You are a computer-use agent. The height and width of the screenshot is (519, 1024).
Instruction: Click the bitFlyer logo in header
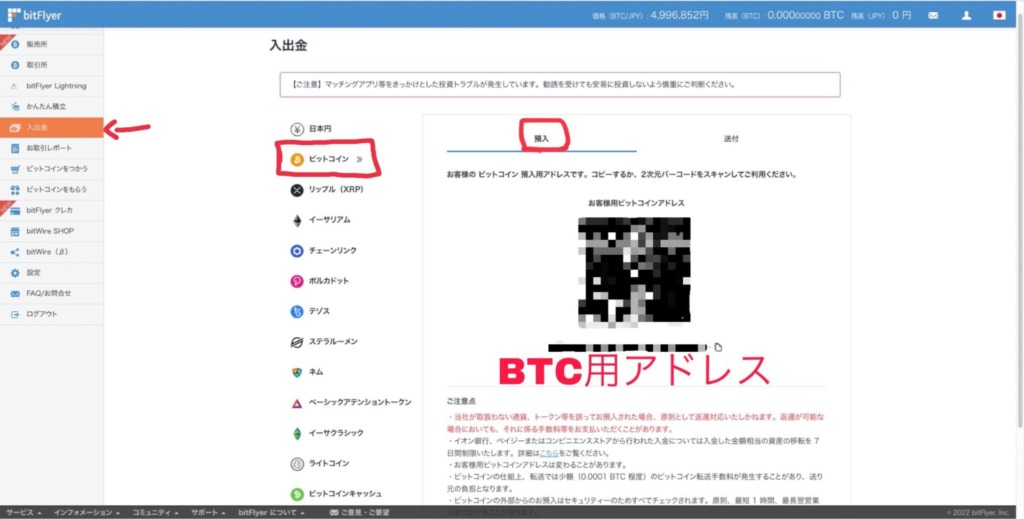point(34,15)
